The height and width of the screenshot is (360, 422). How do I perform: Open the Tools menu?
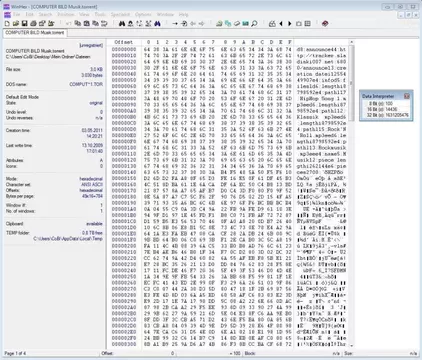click(100, 14)
